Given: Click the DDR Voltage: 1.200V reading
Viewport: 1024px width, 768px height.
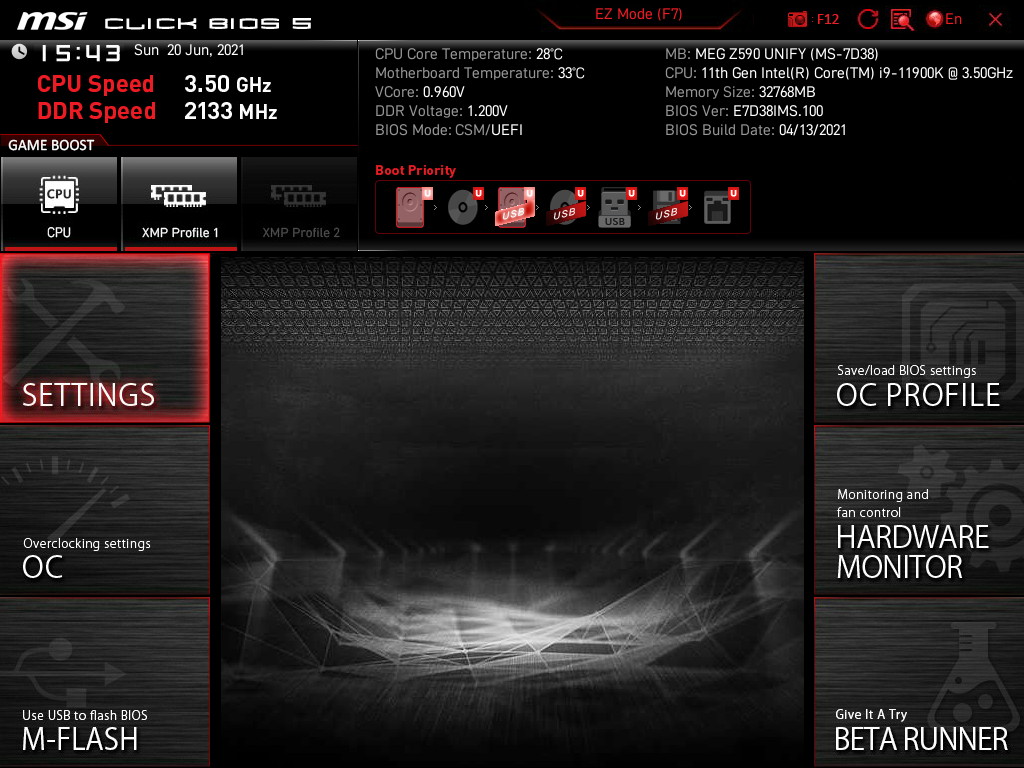Looking at the screenshot, I should (441, 111).
